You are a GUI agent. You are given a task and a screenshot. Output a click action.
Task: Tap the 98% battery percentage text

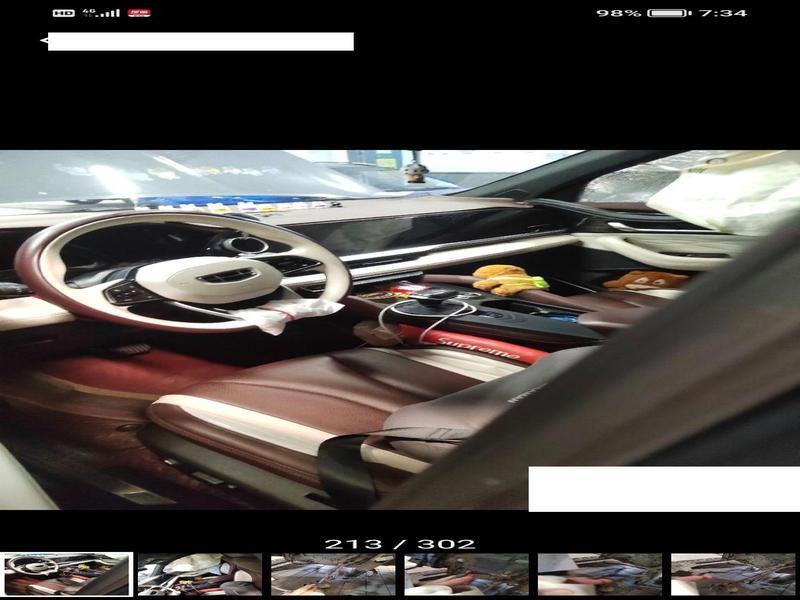619,13
